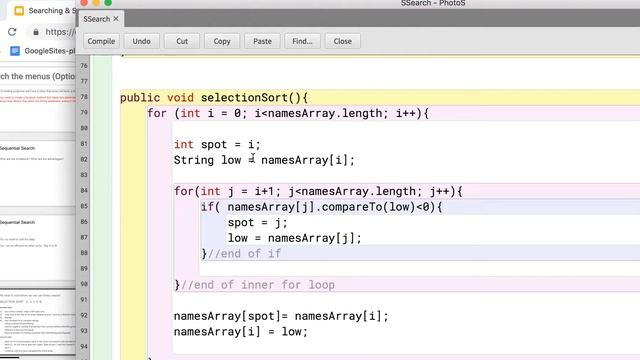This screenshot has height=360, width=640.
Task: Click the Cut button
Action: [x=182, y=41]
